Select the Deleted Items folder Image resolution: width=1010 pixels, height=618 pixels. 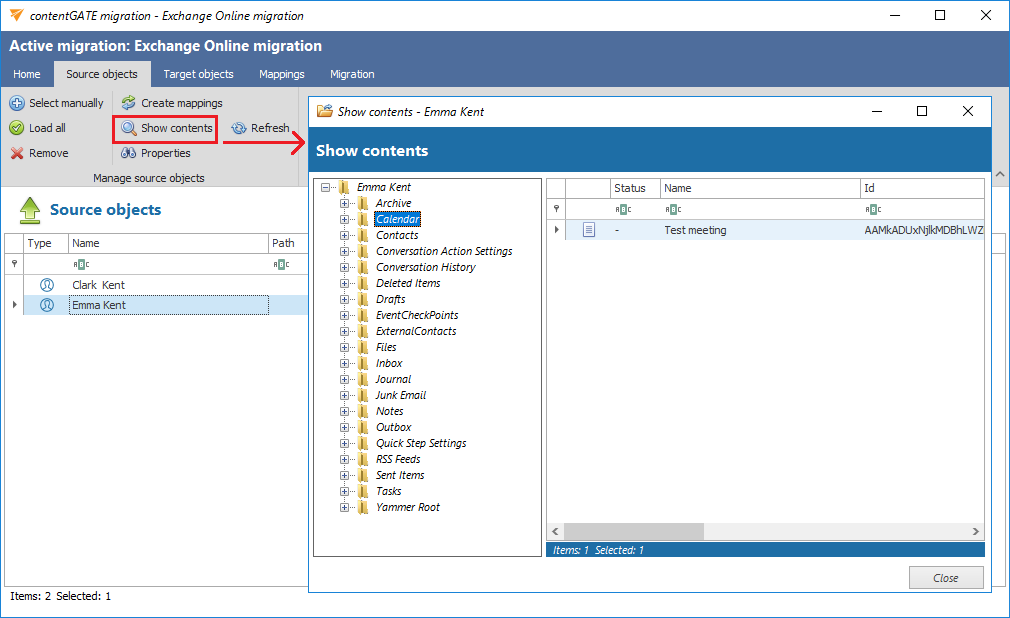[x=407, y=284]
